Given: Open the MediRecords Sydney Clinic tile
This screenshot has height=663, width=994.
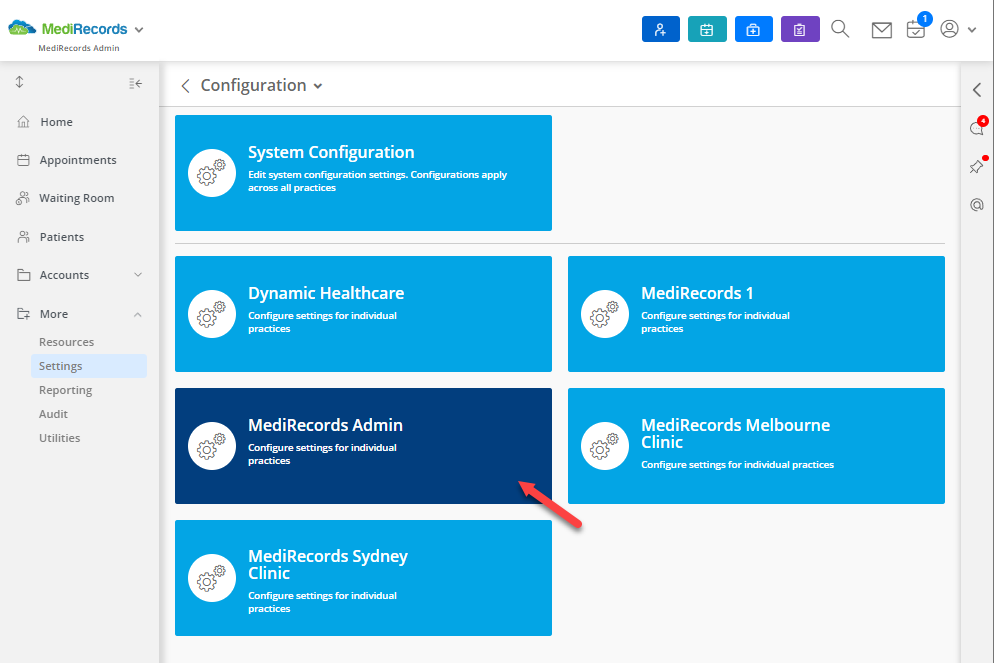Looking at the screenshot, I should point(363,578).
